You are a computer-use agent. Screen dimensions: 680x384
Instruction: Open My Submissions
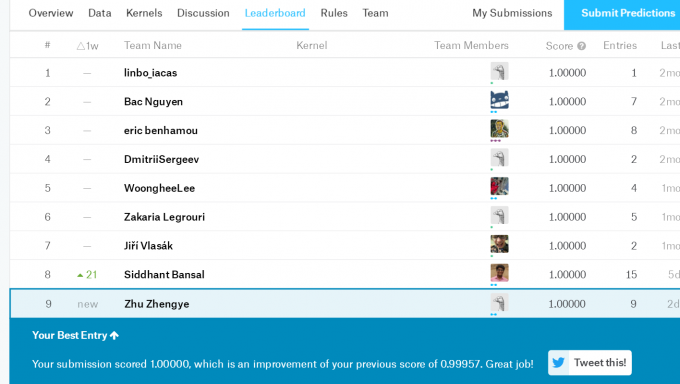pos(512,13)
